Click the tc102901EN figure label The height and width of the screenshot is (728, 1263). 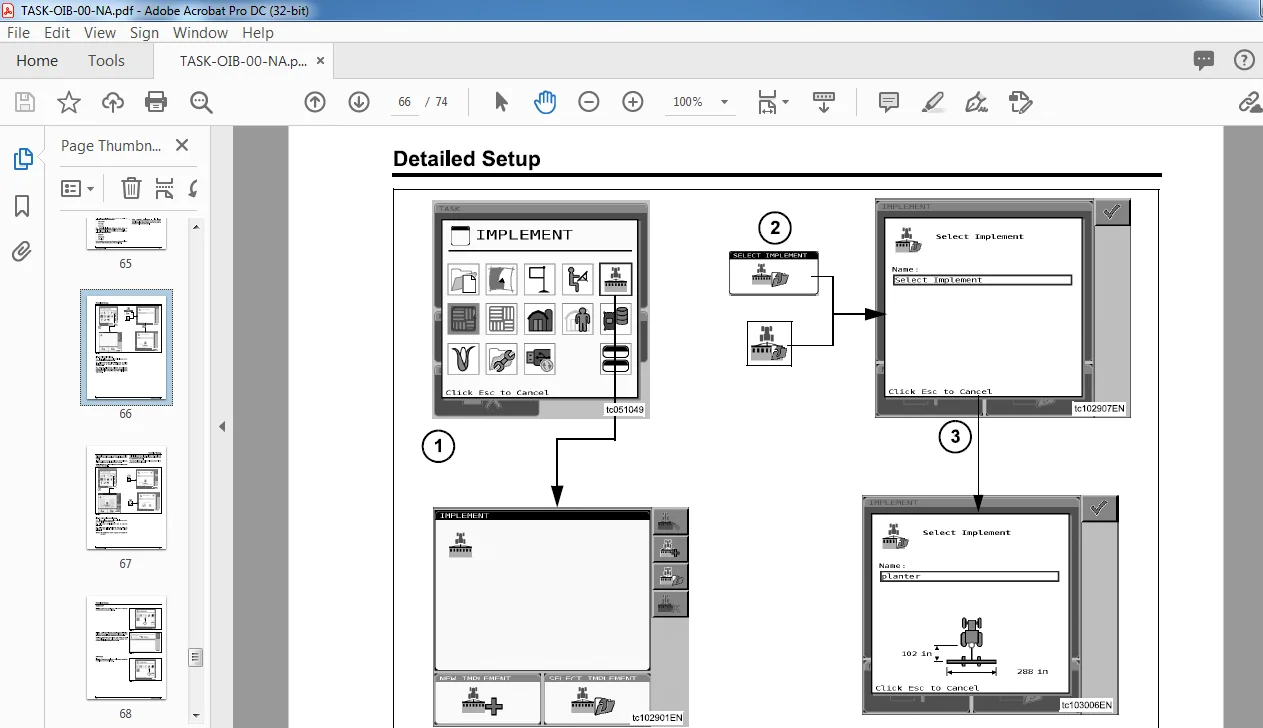(x=657, y=718)
